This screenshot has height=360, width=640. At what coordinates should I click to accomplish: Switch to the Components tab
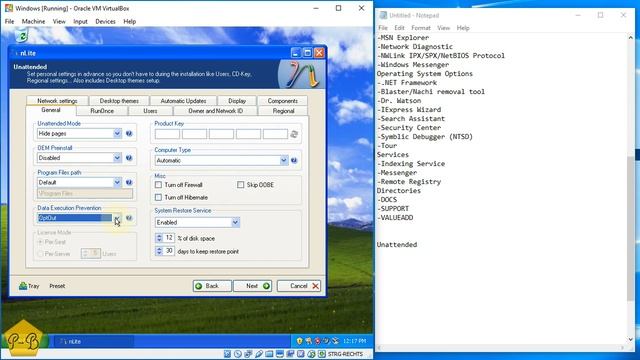pos(282,101)
